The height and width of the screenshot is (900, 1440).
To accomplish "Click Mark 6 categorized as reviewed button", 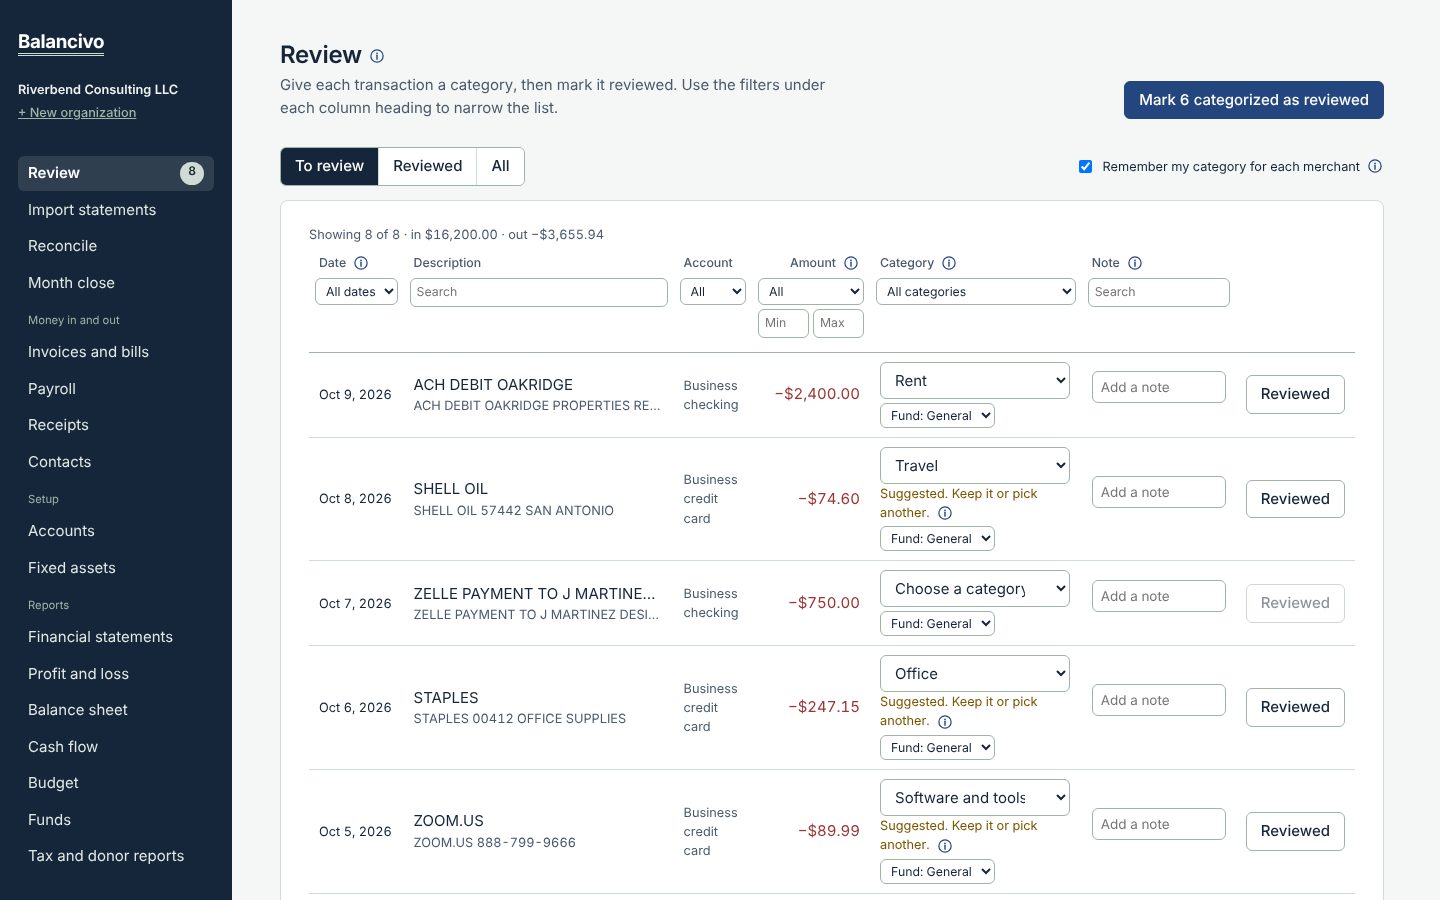I will pyautogui.click(x=1254, y=100).
